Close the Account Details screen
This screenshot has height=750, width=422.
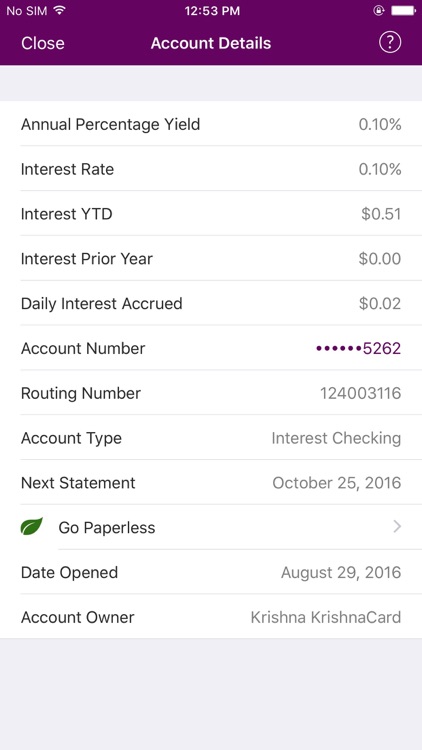point(43,43)
